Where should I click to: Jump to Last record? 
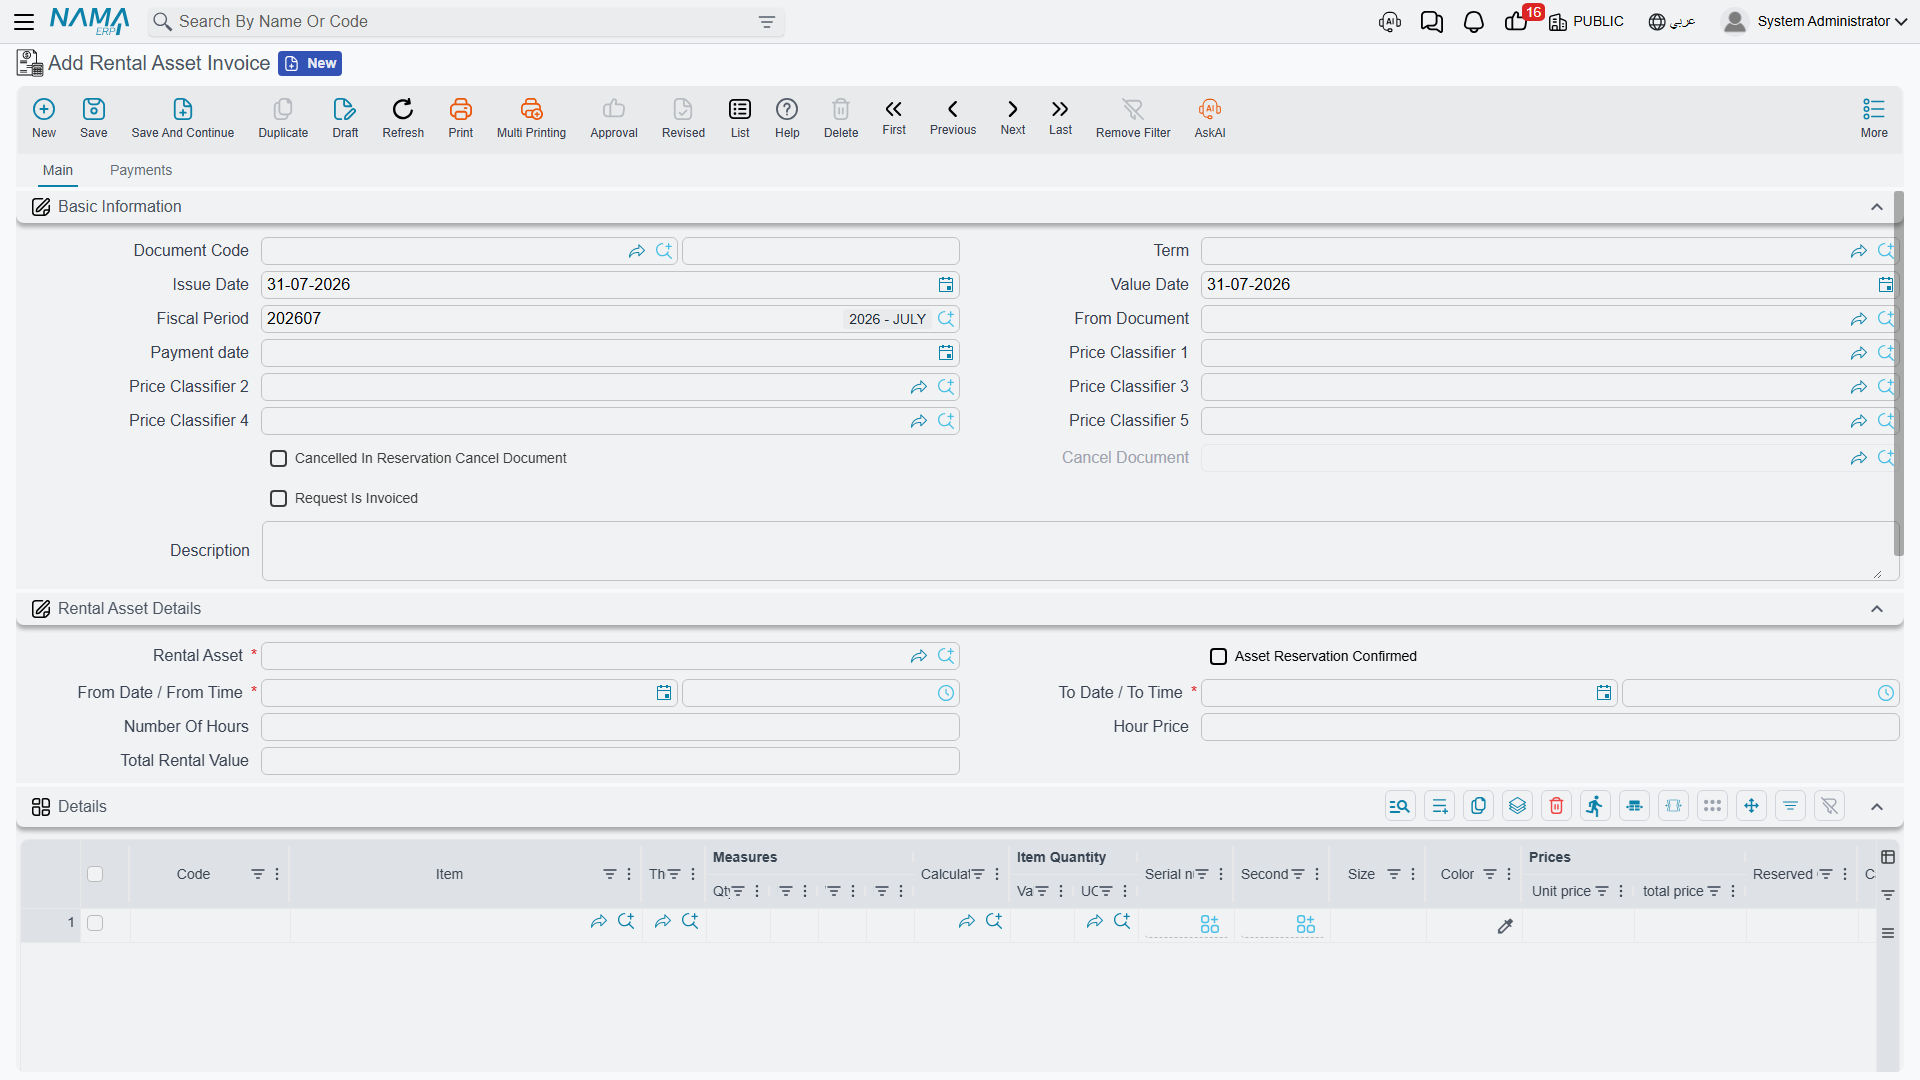1060,116
